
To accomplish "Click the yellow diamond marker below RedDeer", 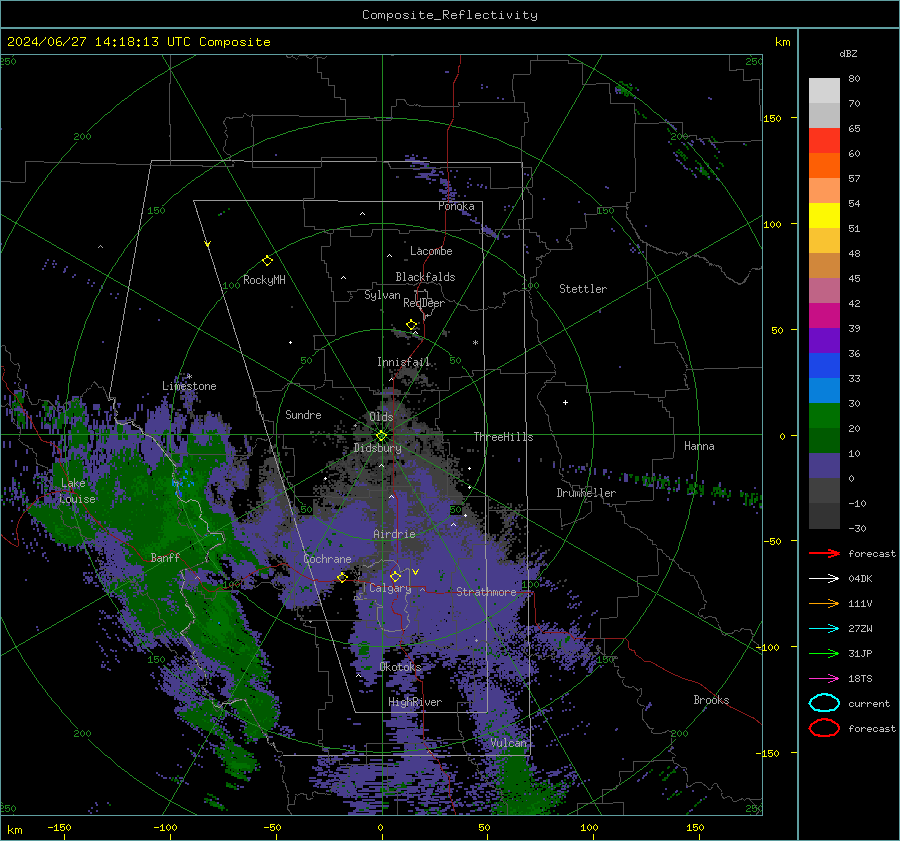I will tap(411, 325).
